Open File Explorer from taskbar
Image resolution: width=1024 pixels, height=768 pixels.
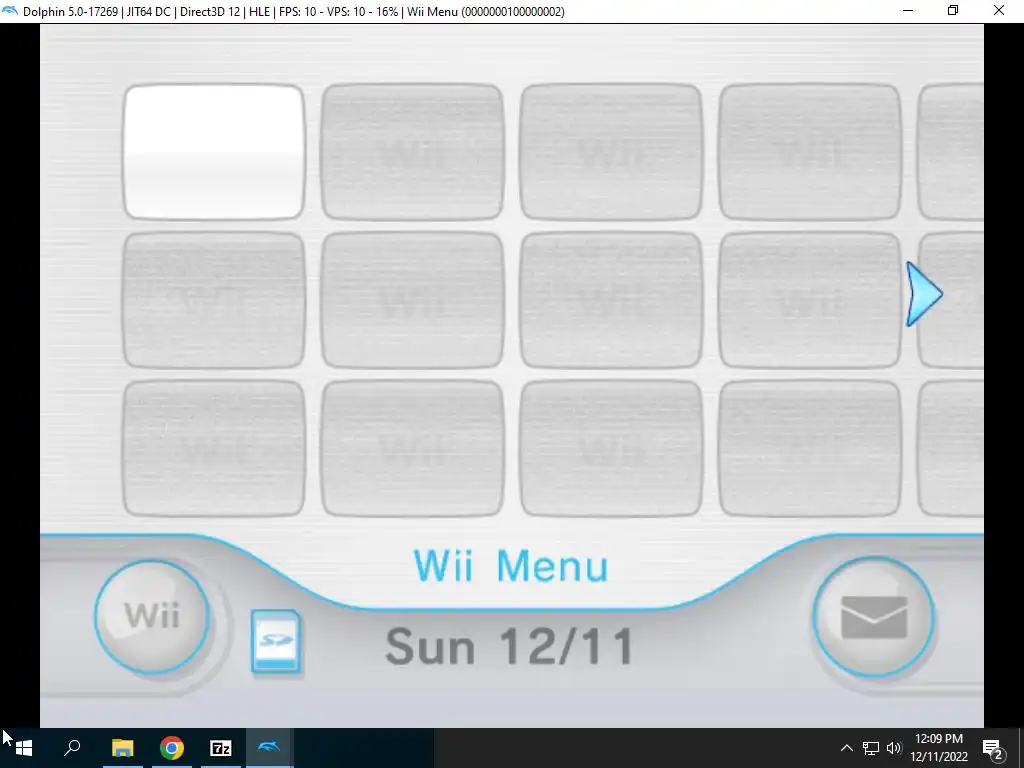[x=122, y=748]
